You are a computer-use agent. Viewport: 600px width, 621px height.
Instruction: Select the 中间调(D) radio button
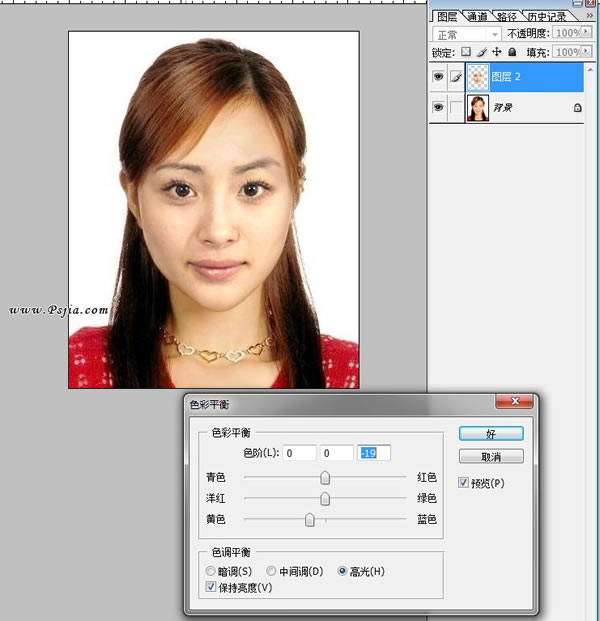(x=271, y=571)
